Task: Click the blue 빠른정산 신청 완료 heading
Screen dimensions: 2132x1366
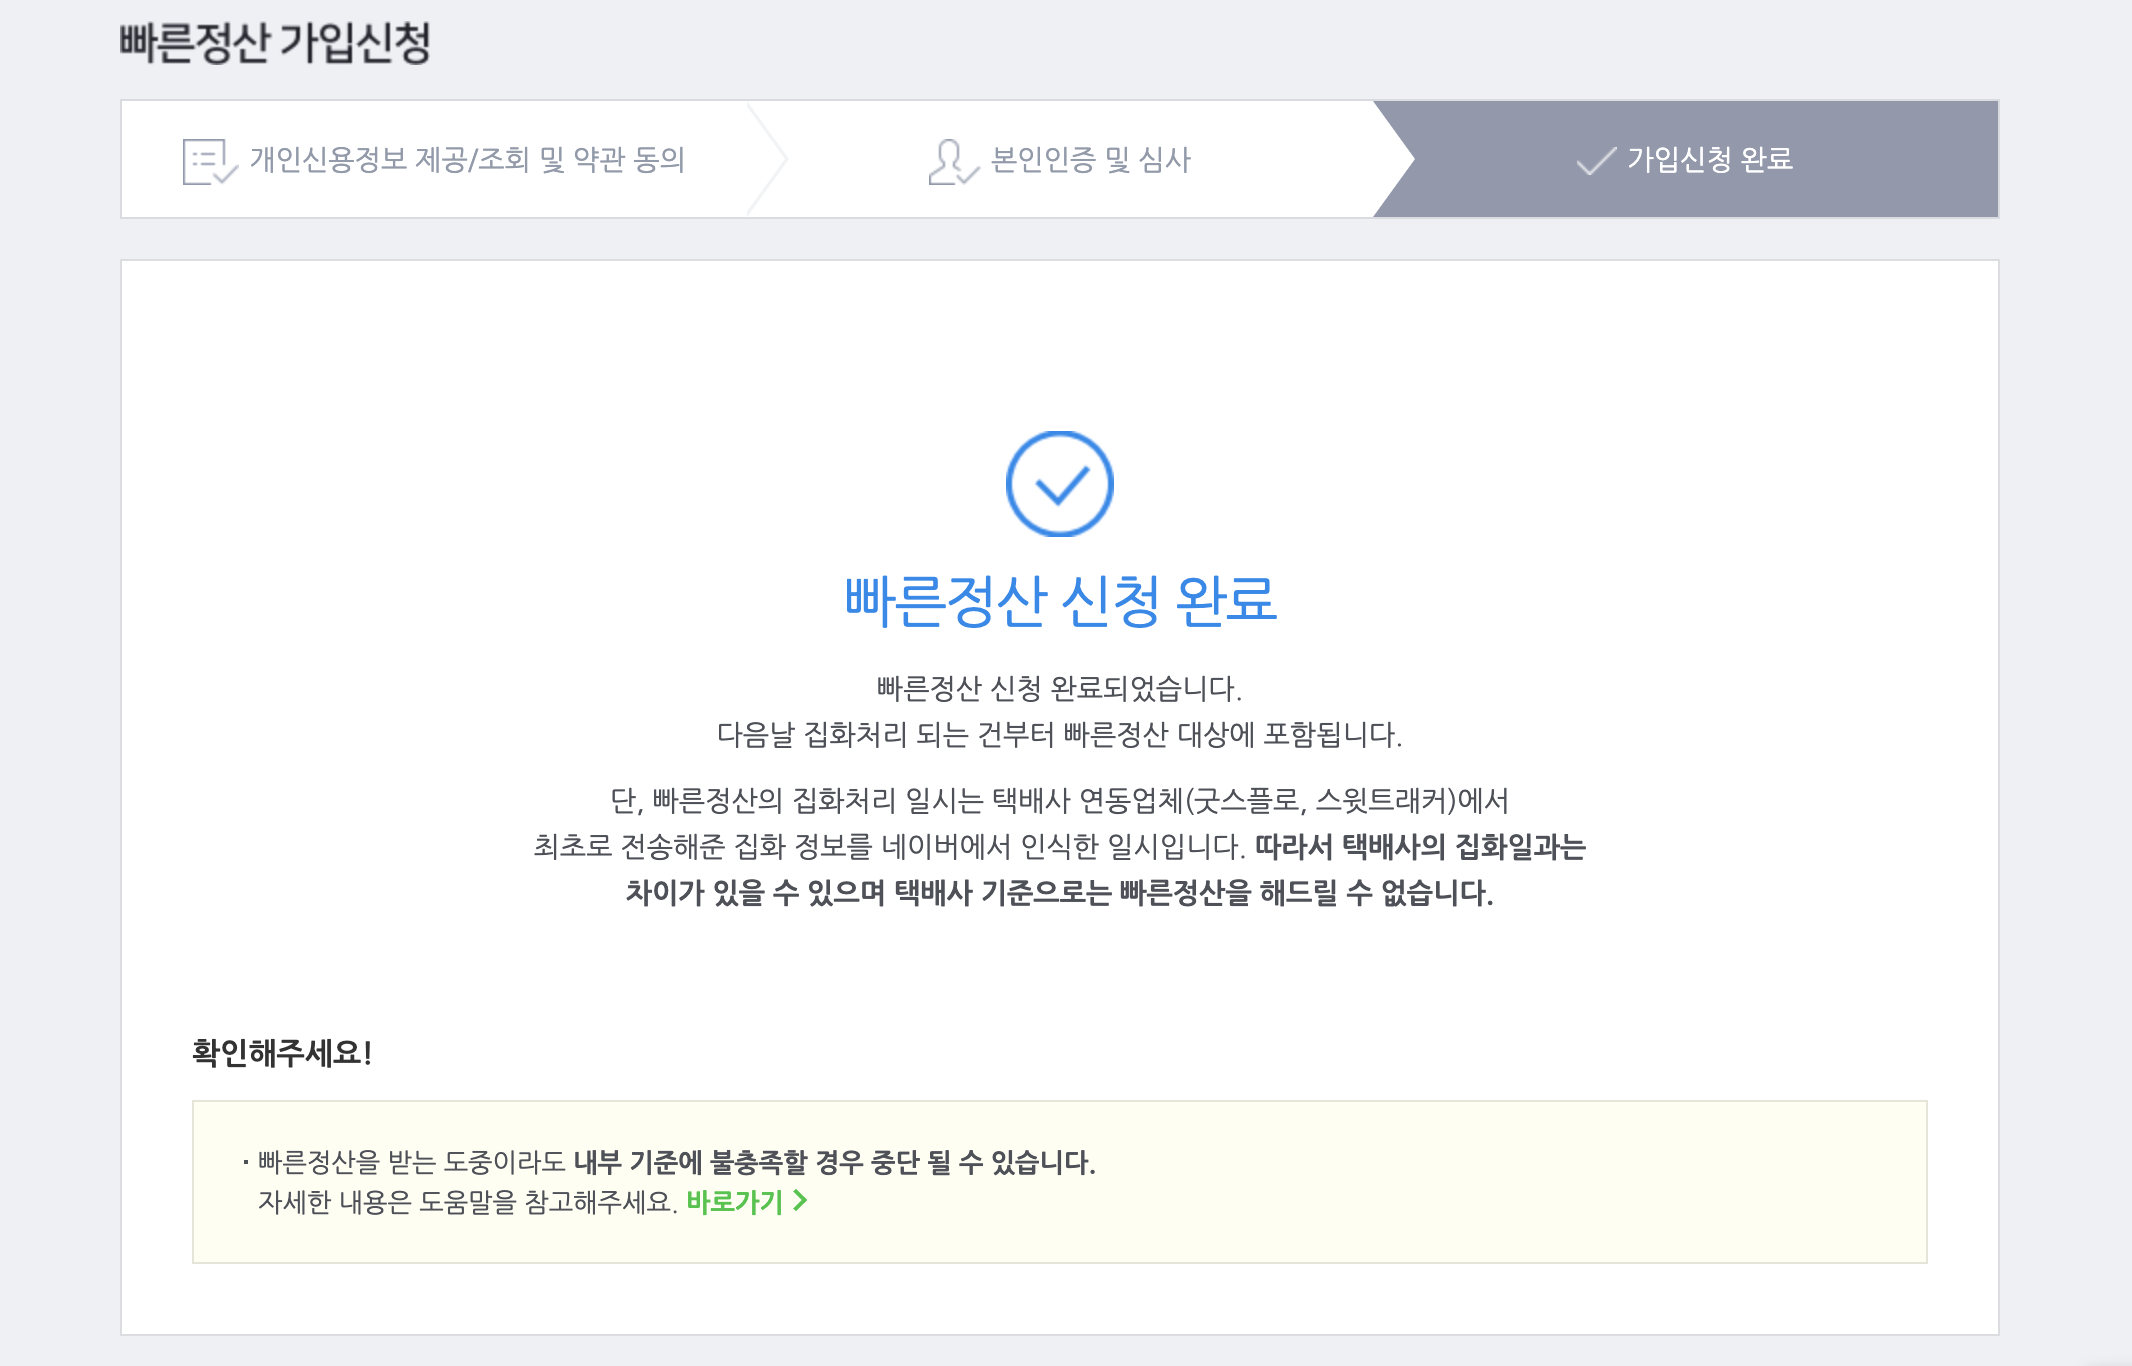Action: (1060, 601)
